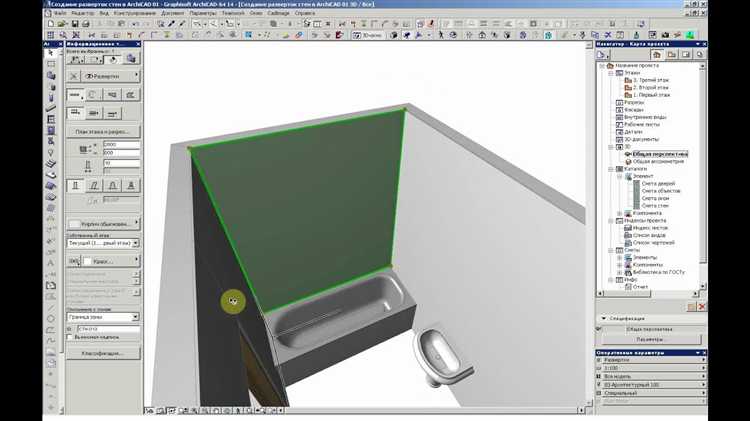The height and width of the screenshot is (421, 750).
Task: Expand the layer selector arrow in Info Box
Action: [136, 76]
